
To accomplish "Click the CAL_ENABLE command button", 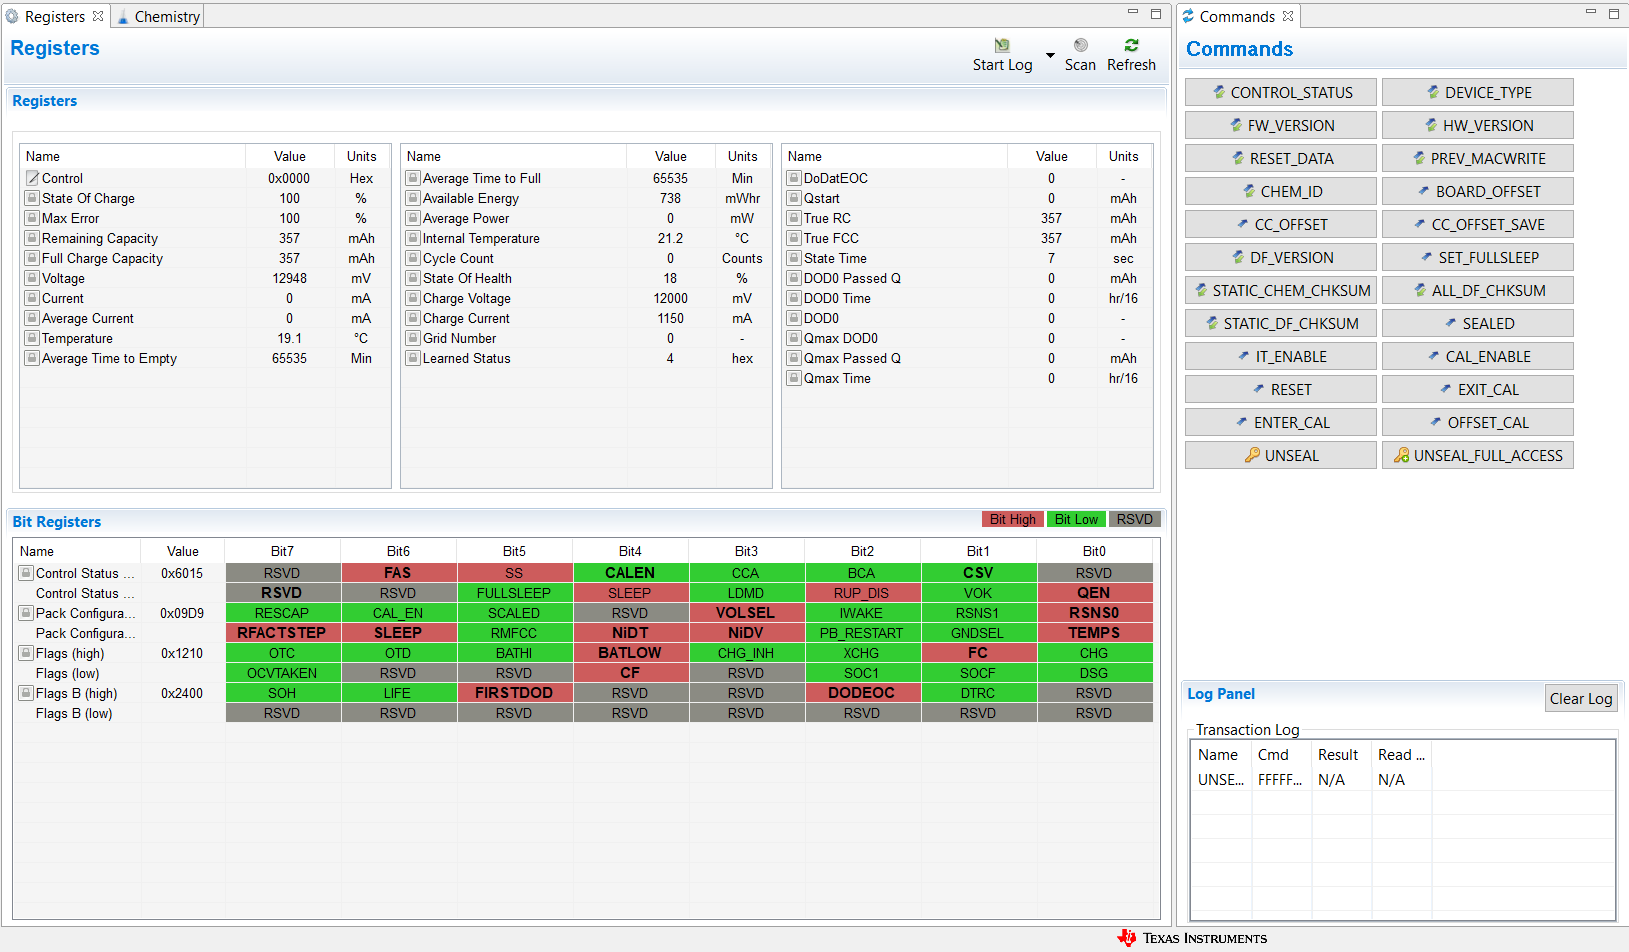I will point(1478,356).
